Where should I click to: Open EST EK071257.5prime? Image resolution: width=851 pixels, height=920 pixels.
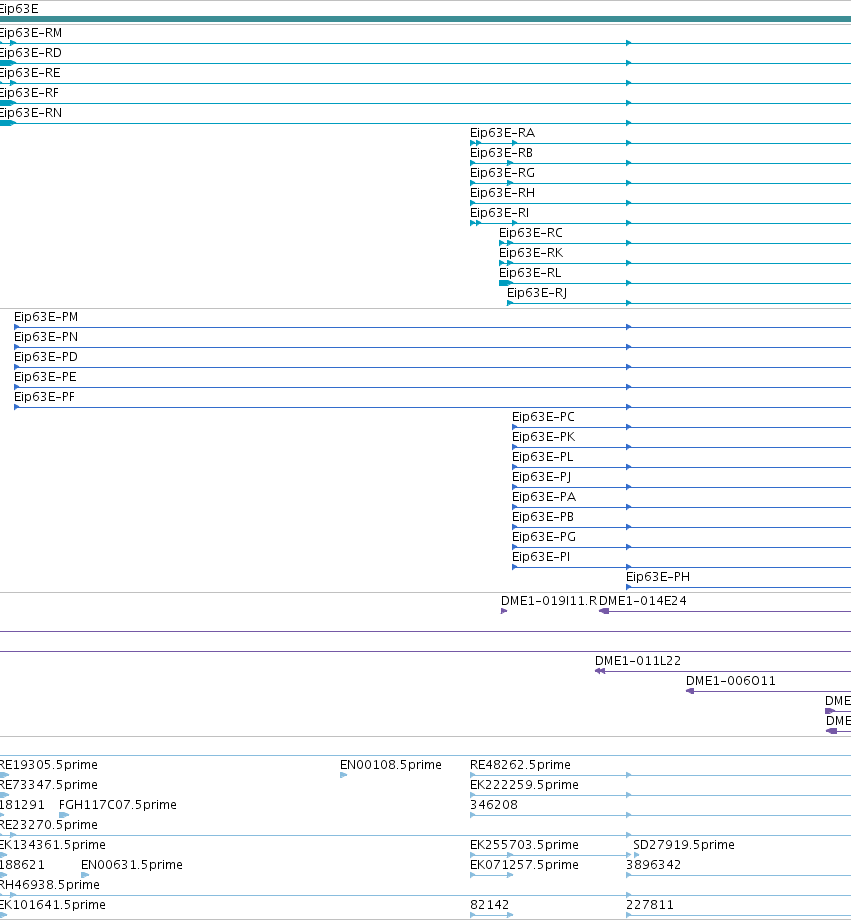tap(524, 864)
